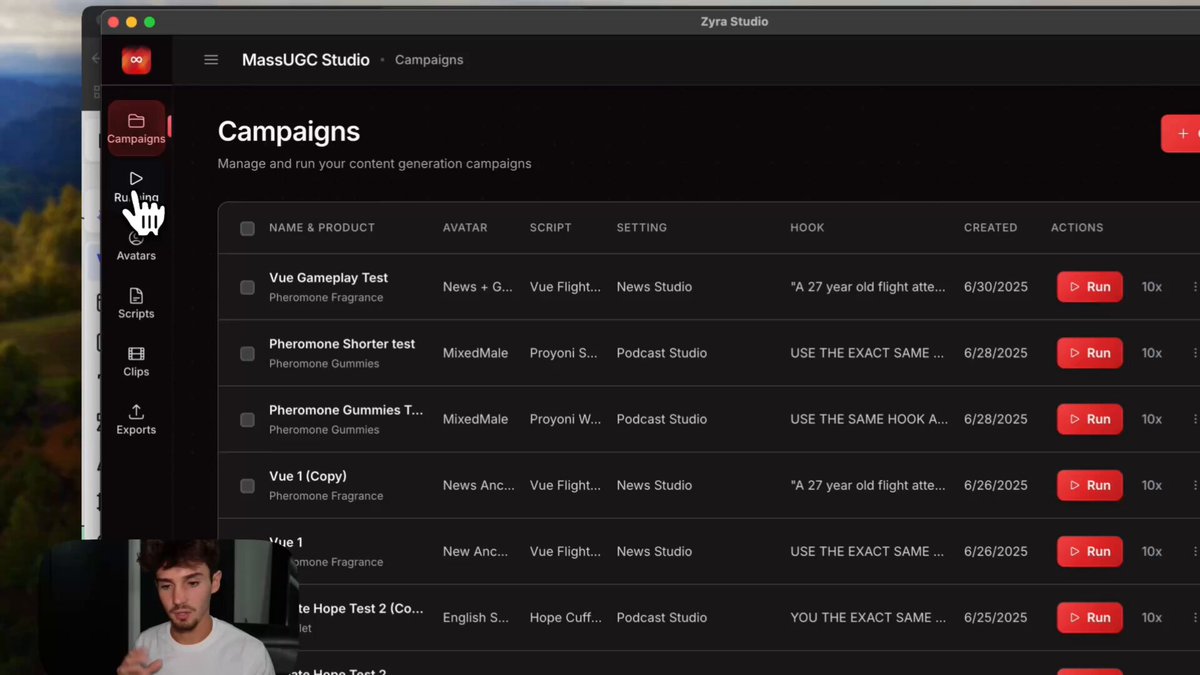This screenshot has height=675, width=1200.
Task: Click the CREATED column header
Action: click(991, 228)
